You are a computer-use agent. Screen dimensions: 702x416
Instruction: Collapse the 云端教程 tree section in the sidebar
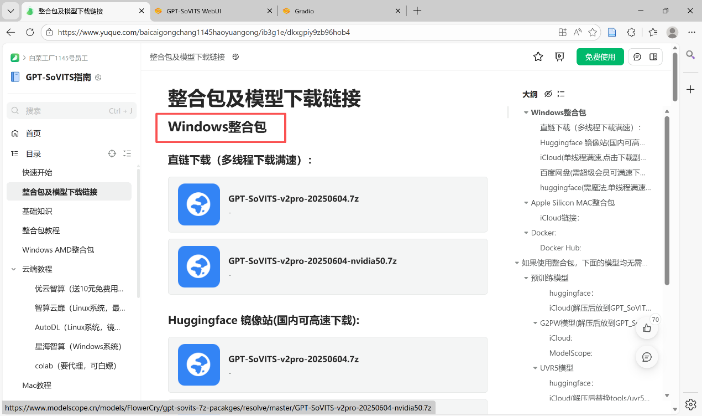pos(13,269)
